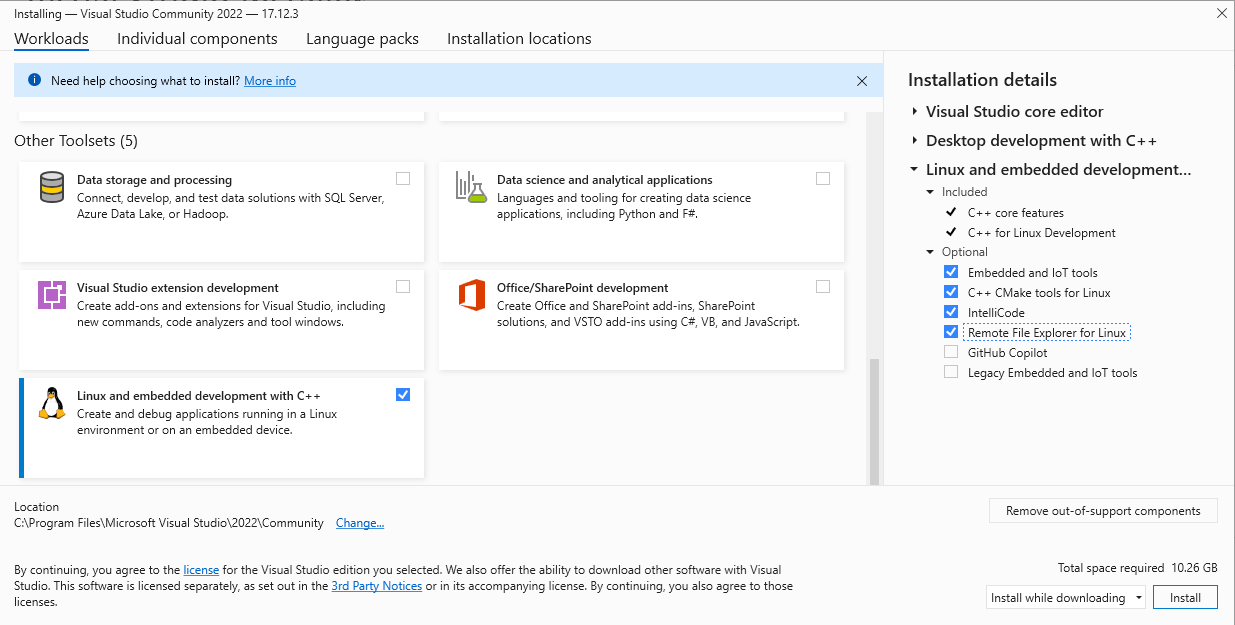Expand Visual Studio core editor details
This screenshot has height=625, width=1235.
tap(914, 112)
